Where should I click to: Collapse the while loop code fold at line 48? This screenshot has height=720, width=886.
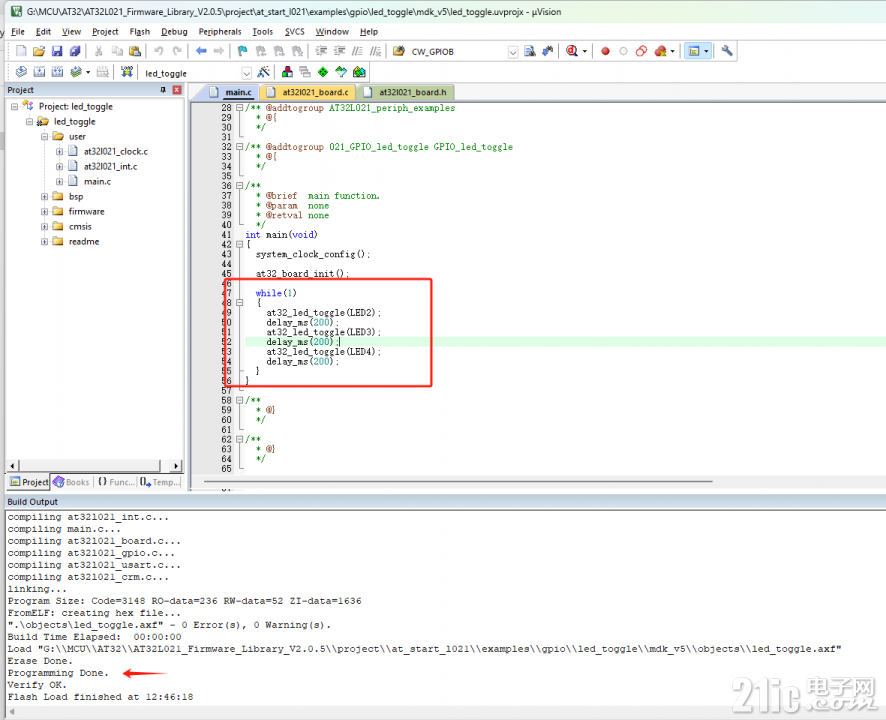coord(239,303)
